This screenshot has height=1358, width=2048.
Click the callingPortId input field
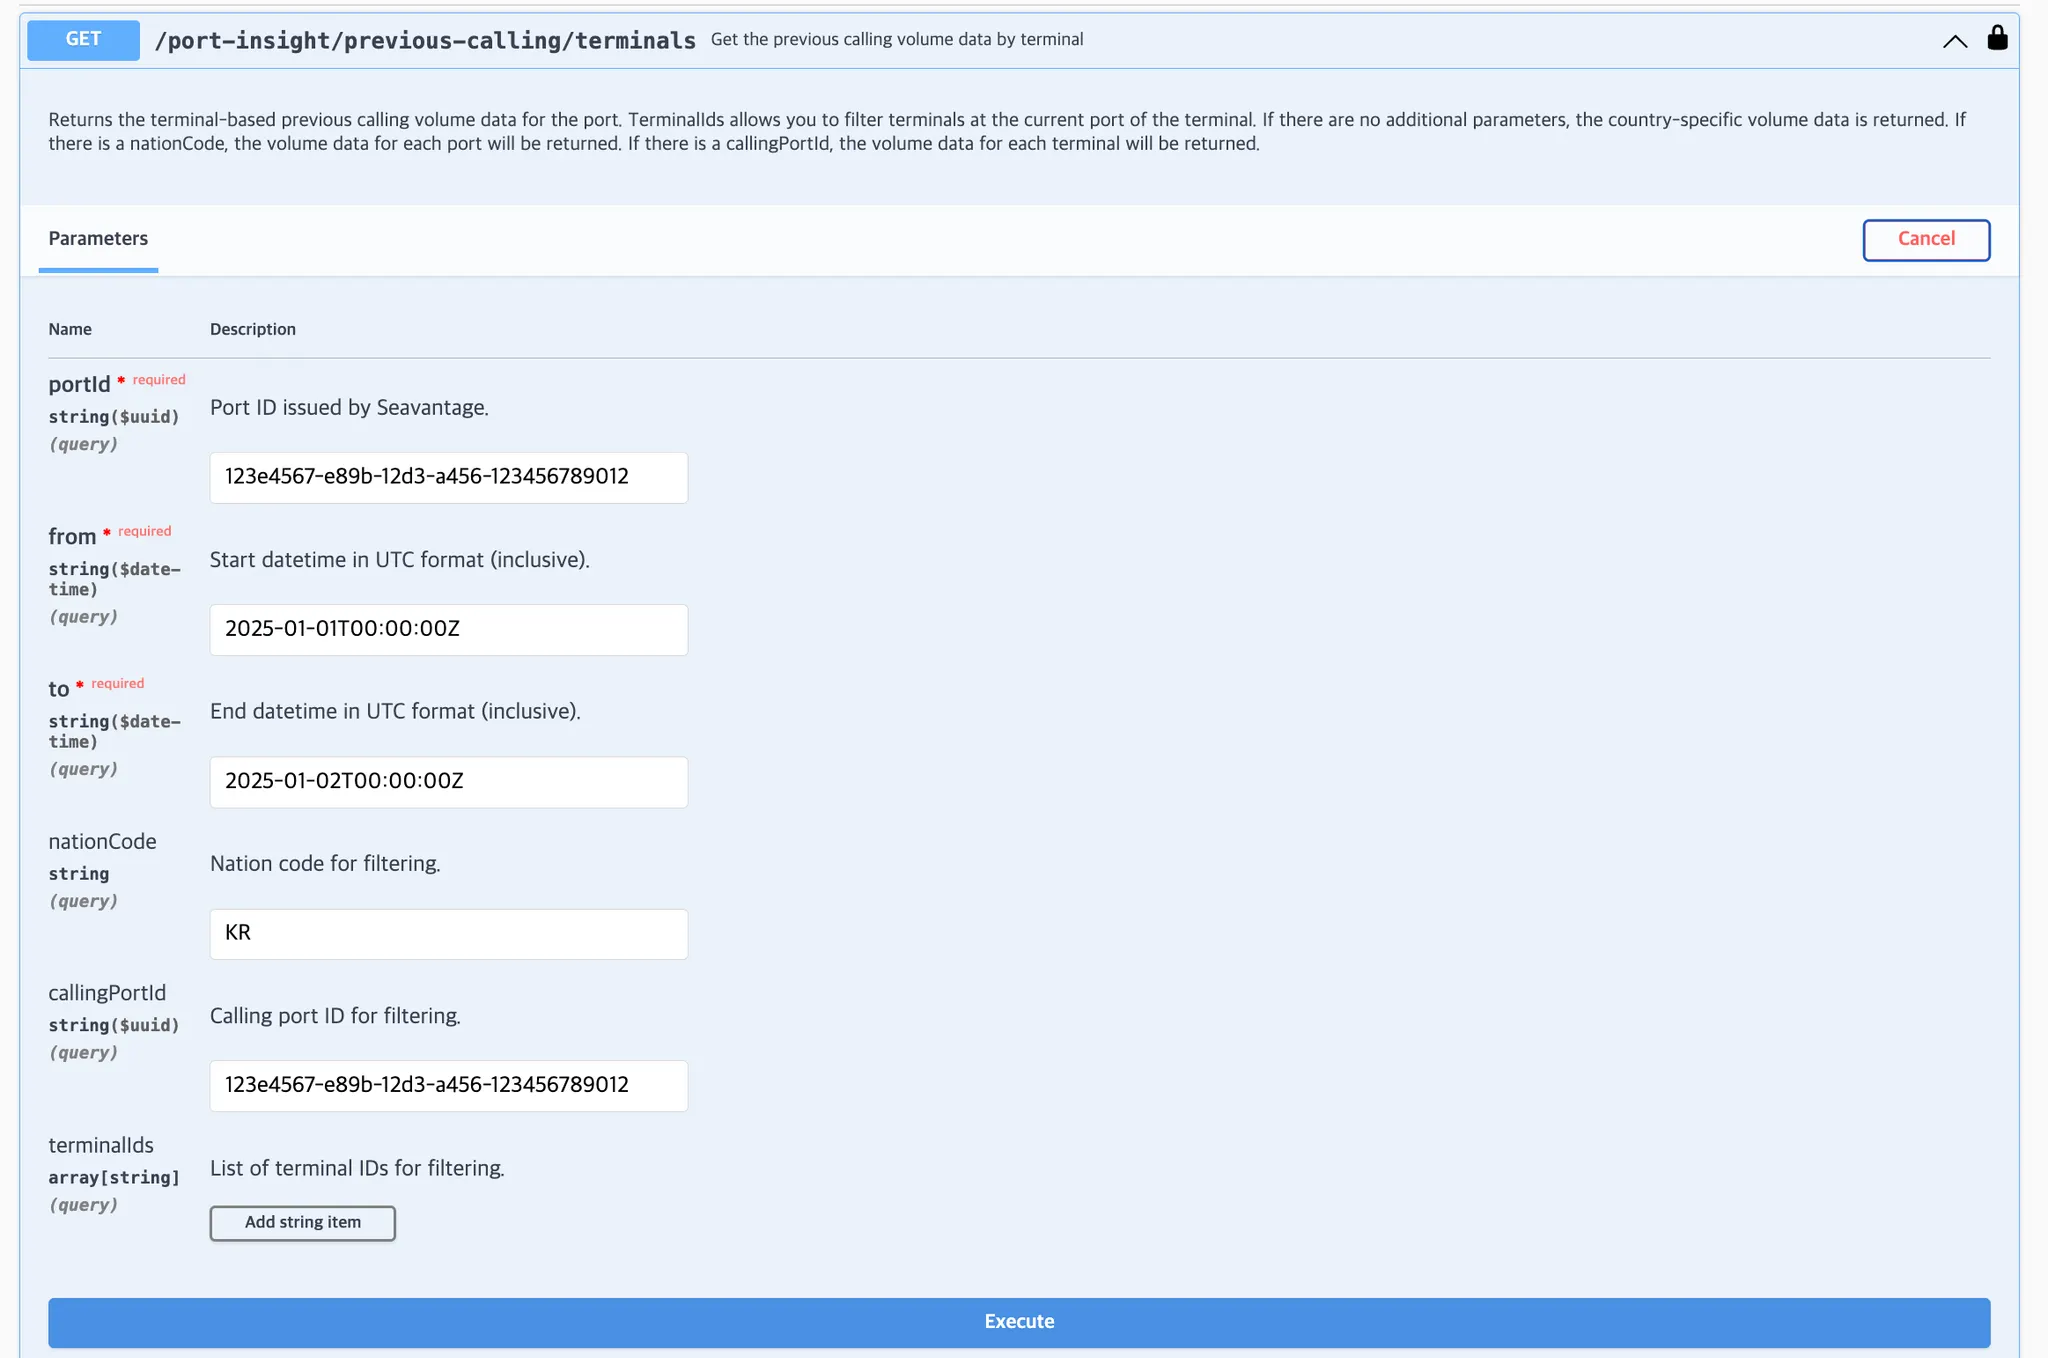pyautogui.click(x=448, y=1085)
